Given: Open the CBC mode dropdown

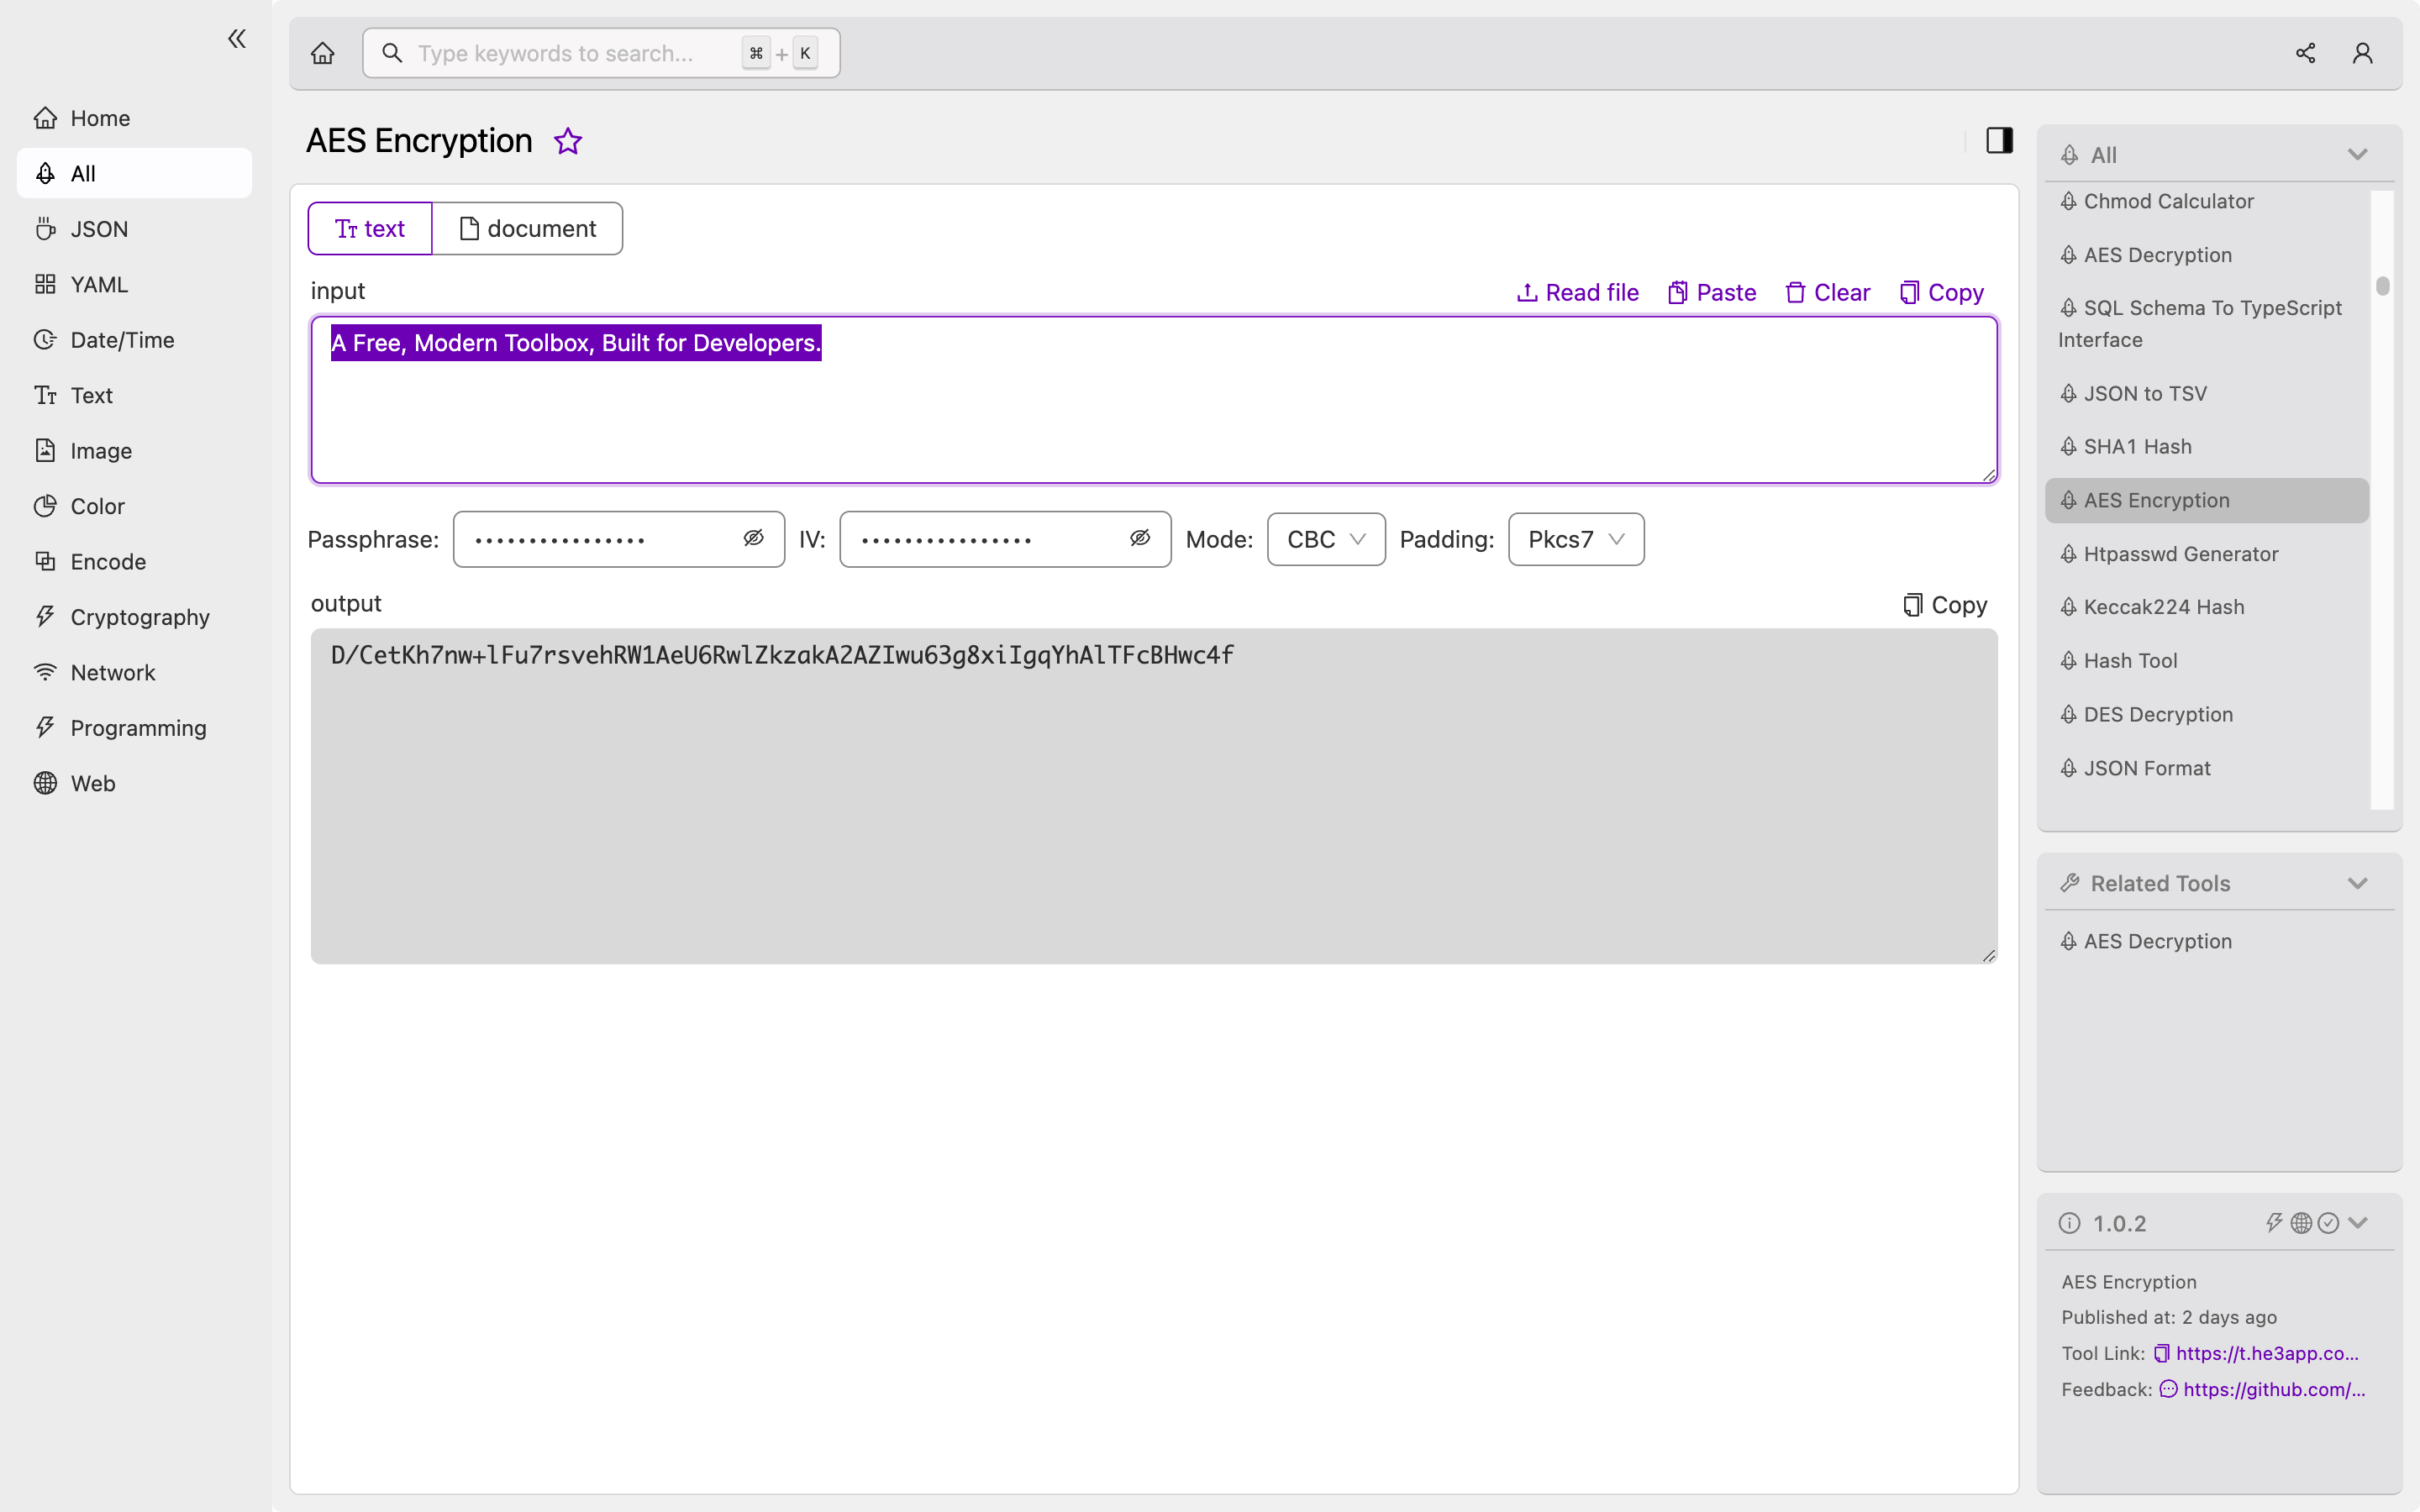Looking at the screenshot, I should [1326, 538].
